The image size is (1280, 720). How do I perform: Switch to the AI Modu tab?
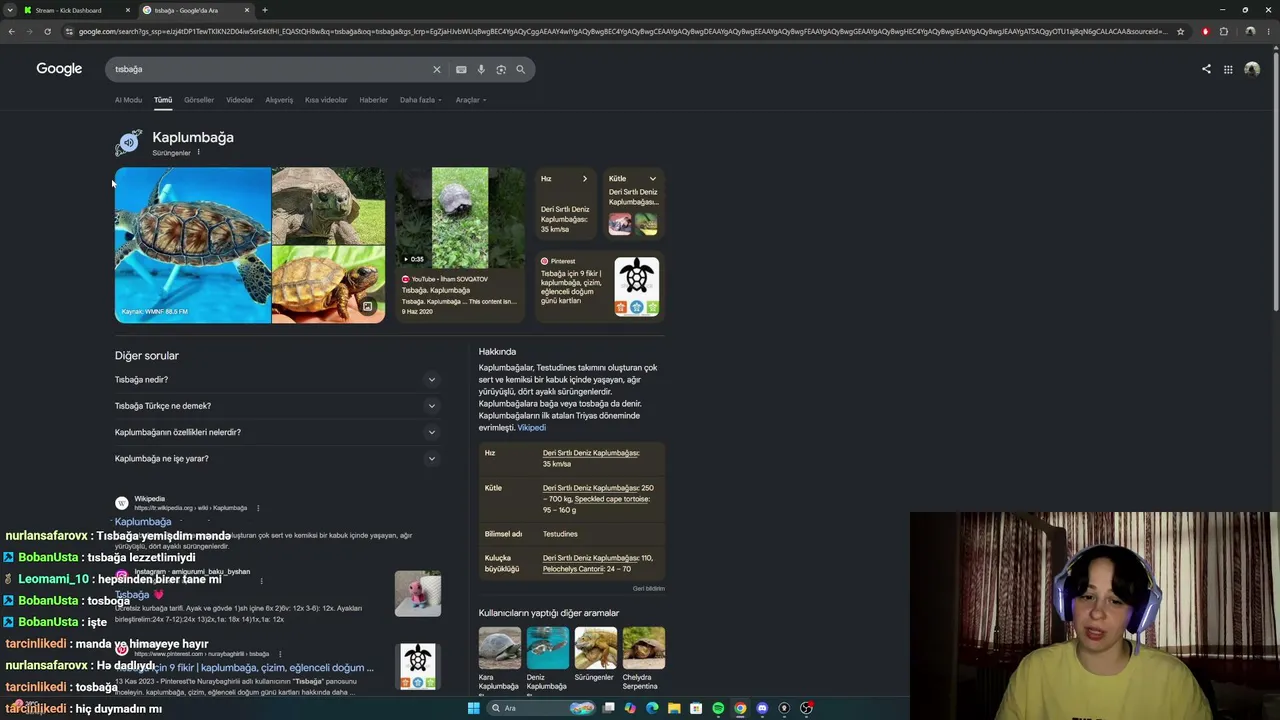pos(128,100)
